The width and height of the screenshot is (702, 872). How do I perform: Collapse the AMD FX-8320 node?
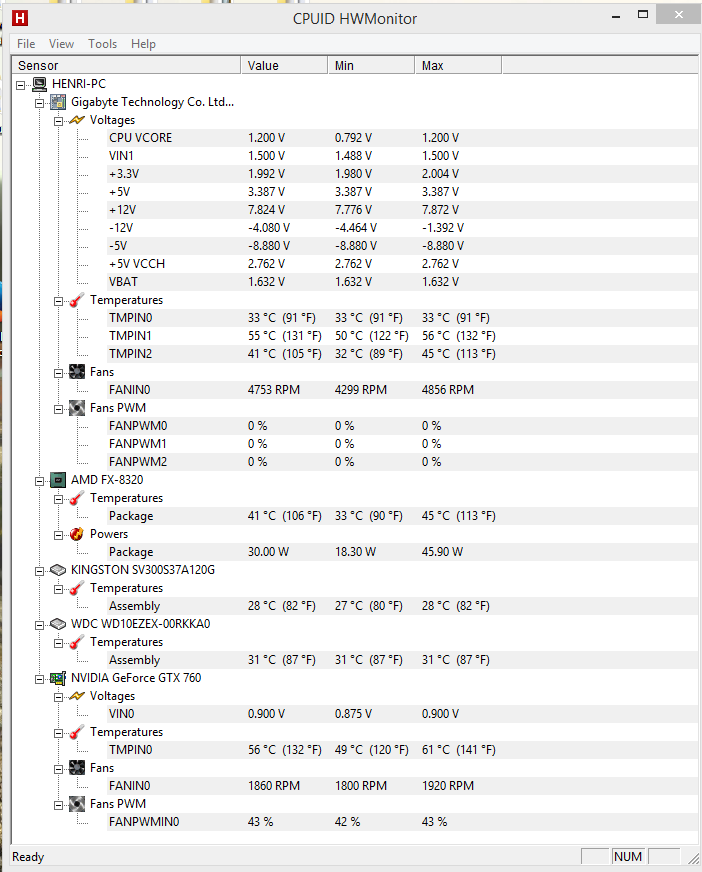[39, 480]
